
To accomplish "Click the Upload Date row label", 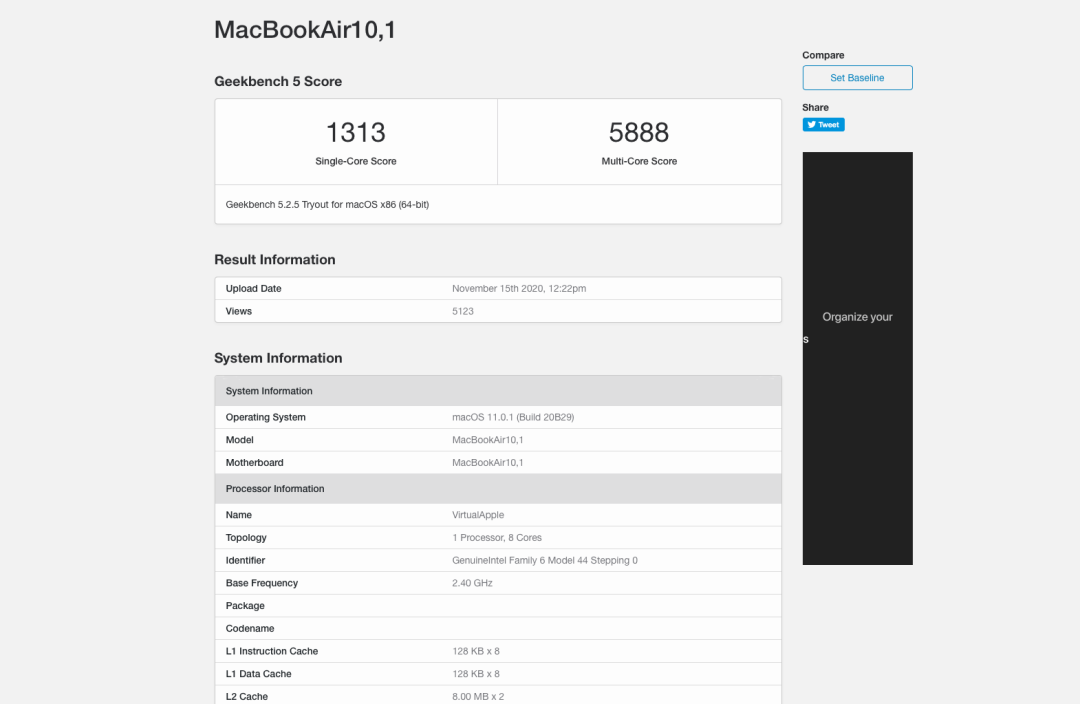I will pyautogui.click(x=253, y=289).
